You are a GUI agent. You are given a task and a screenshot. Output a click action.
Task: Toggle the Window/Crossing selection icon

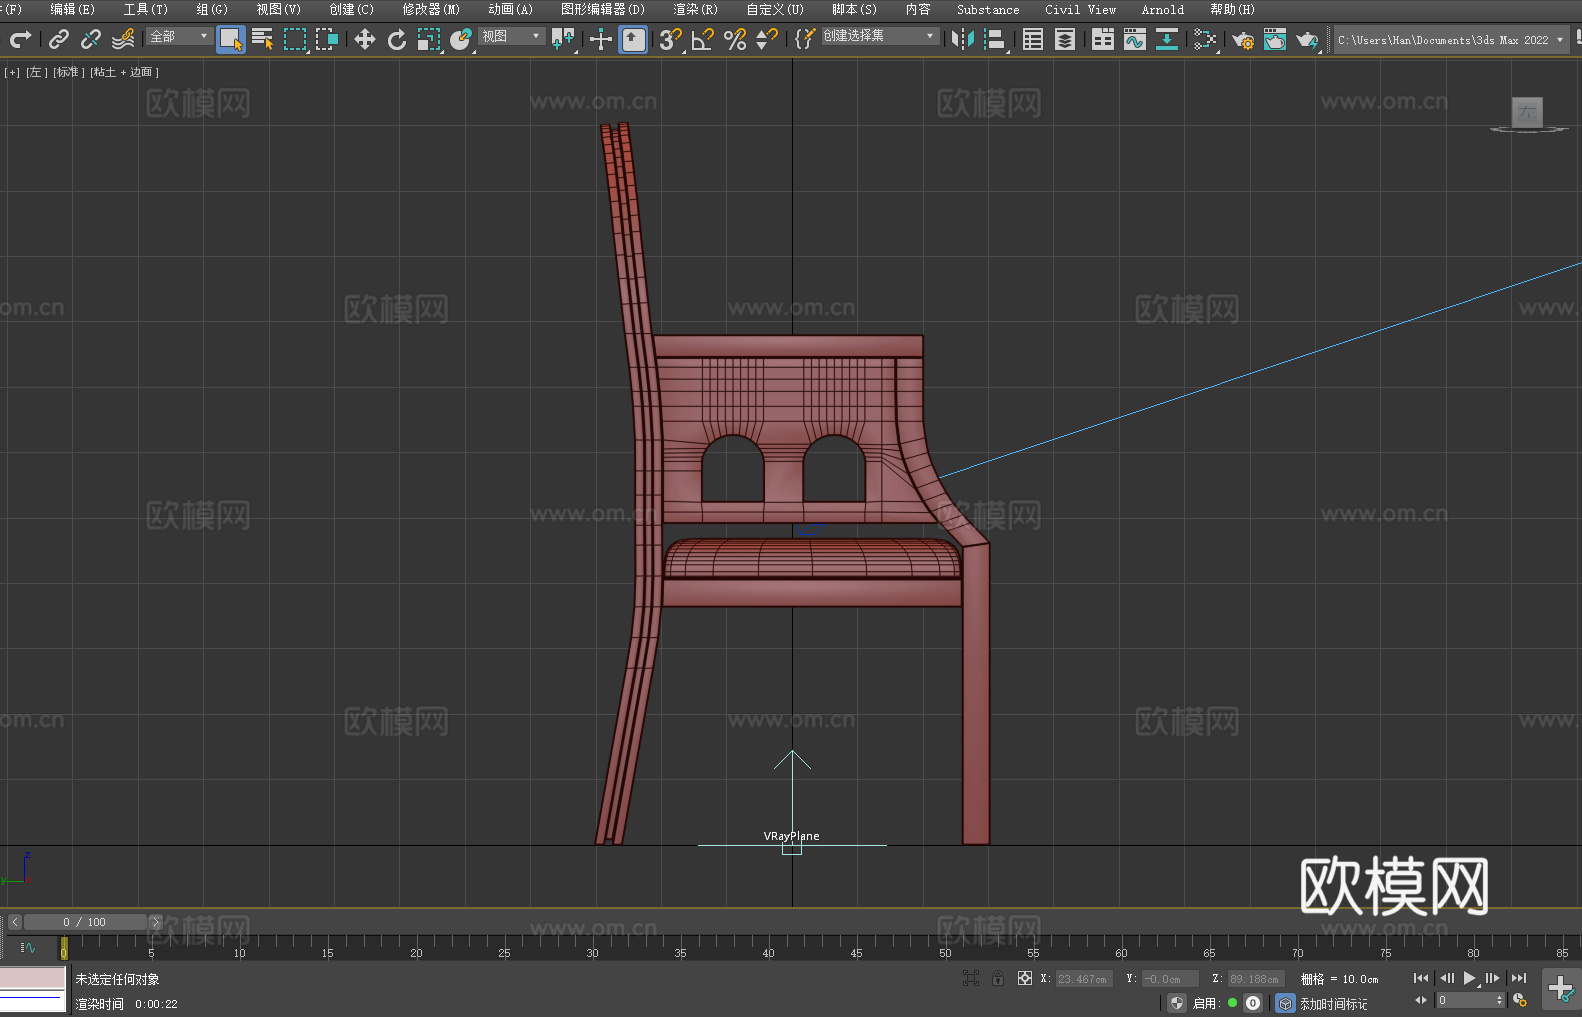[327, 39]
